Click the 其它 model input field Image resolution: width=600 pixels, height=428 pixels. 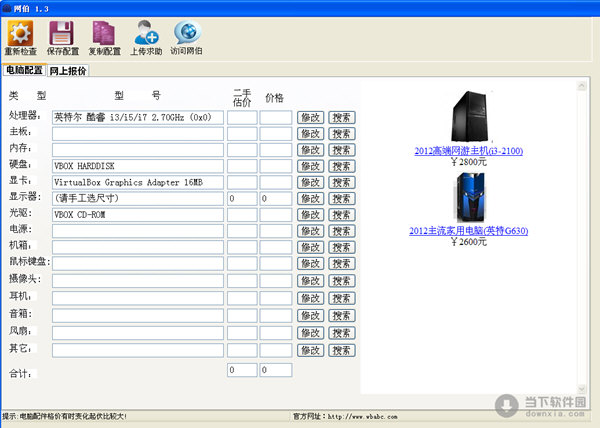(x=138, y=350)
